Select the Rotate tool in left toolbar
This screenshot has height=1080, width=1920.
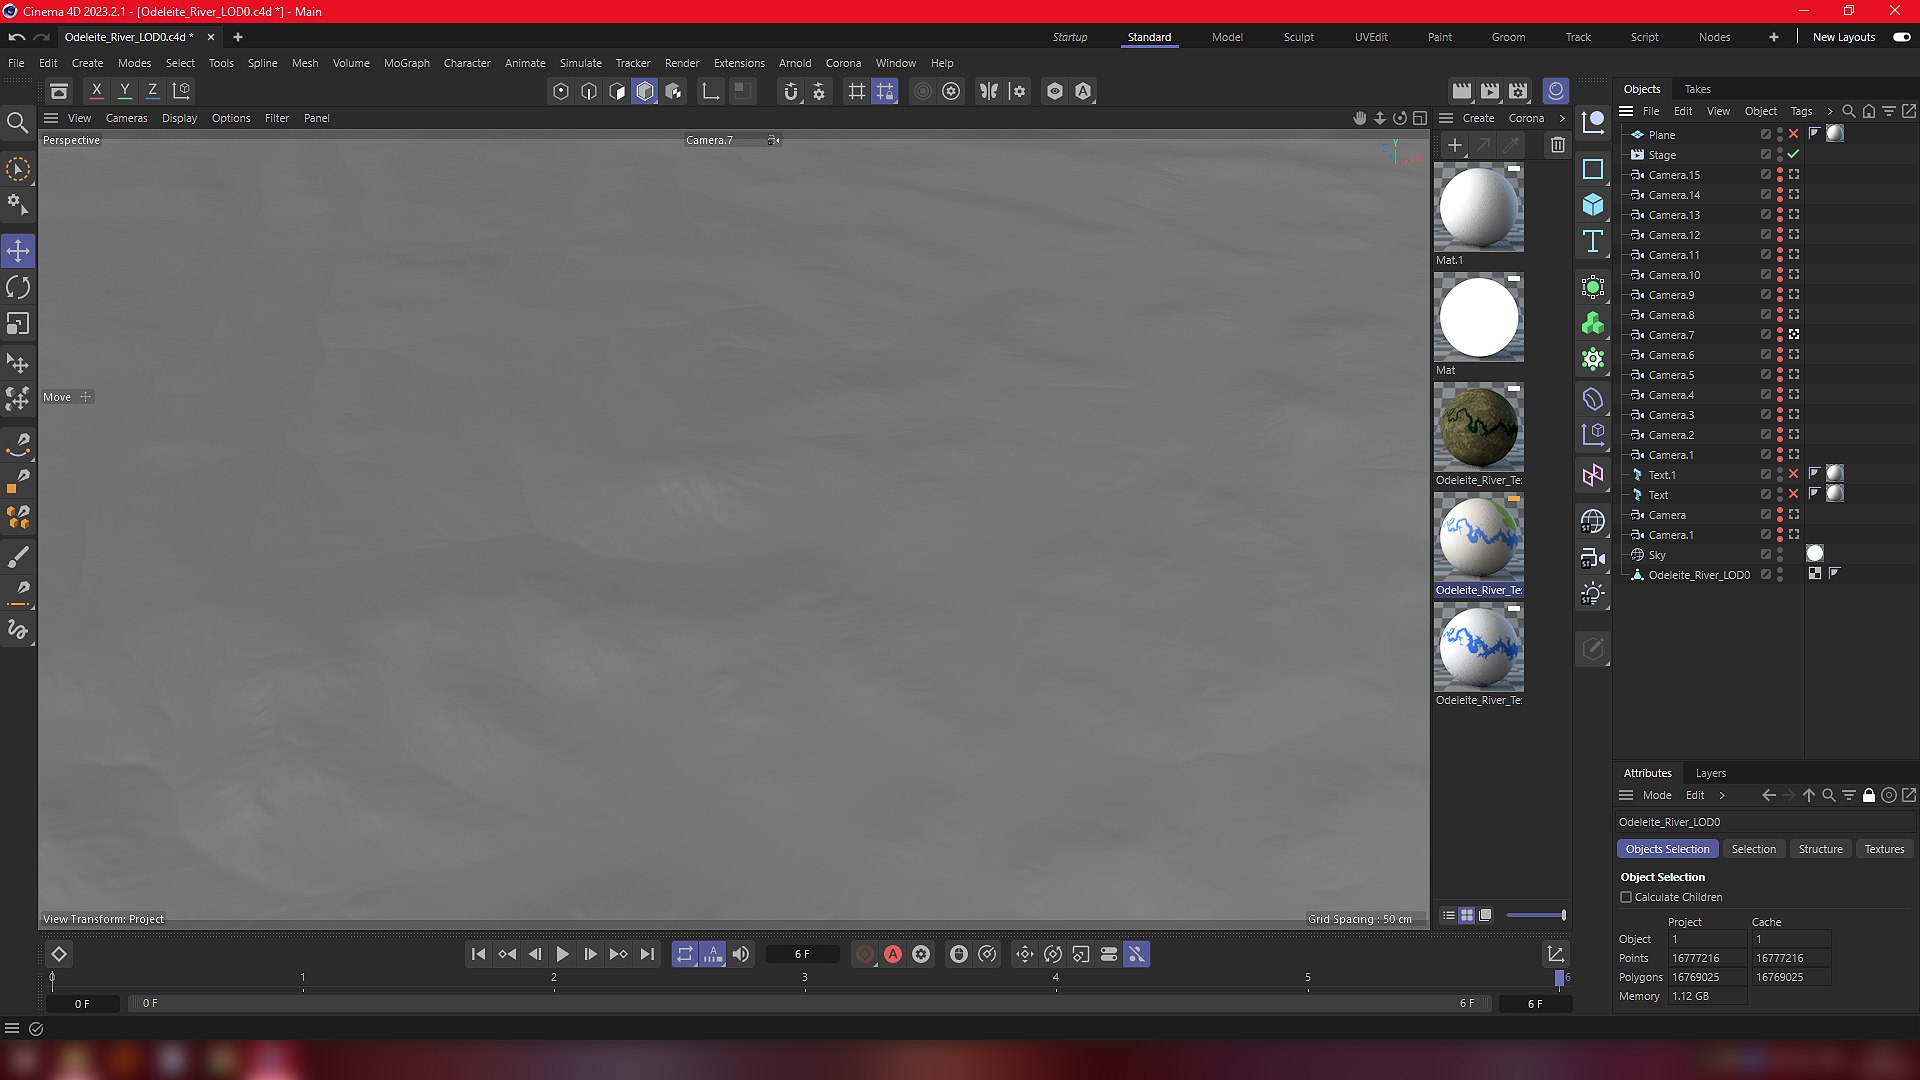18,288
